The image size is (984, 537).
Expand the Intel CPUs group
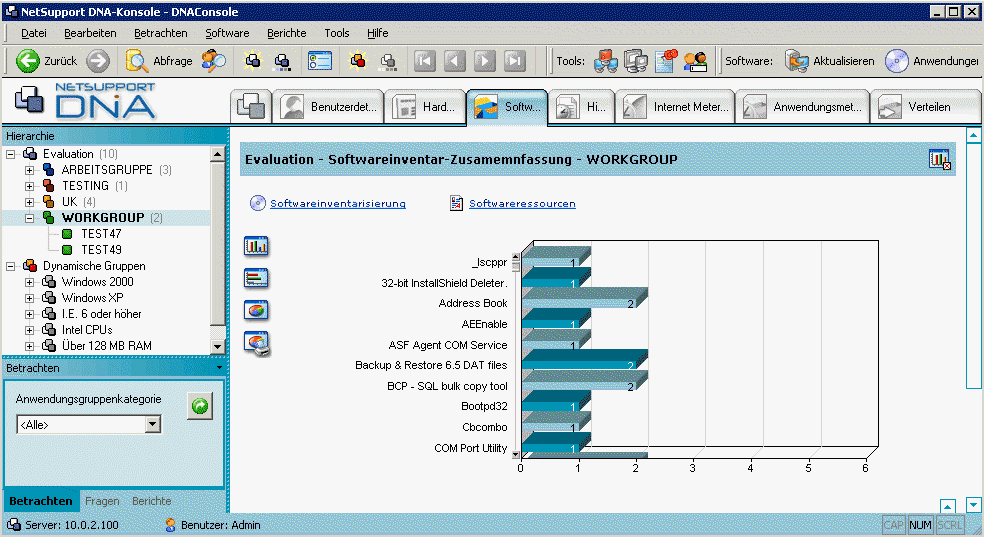pyautogui.click(x=29, y=330)
